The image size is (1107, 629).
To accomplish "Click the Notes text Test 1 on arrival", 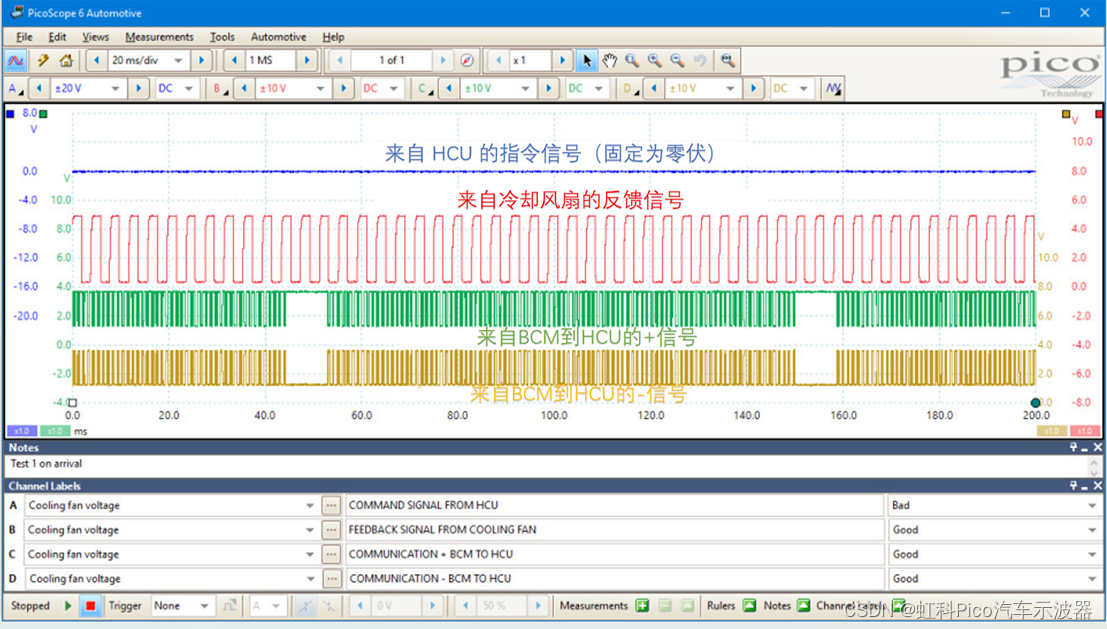I will click(46, 464).
